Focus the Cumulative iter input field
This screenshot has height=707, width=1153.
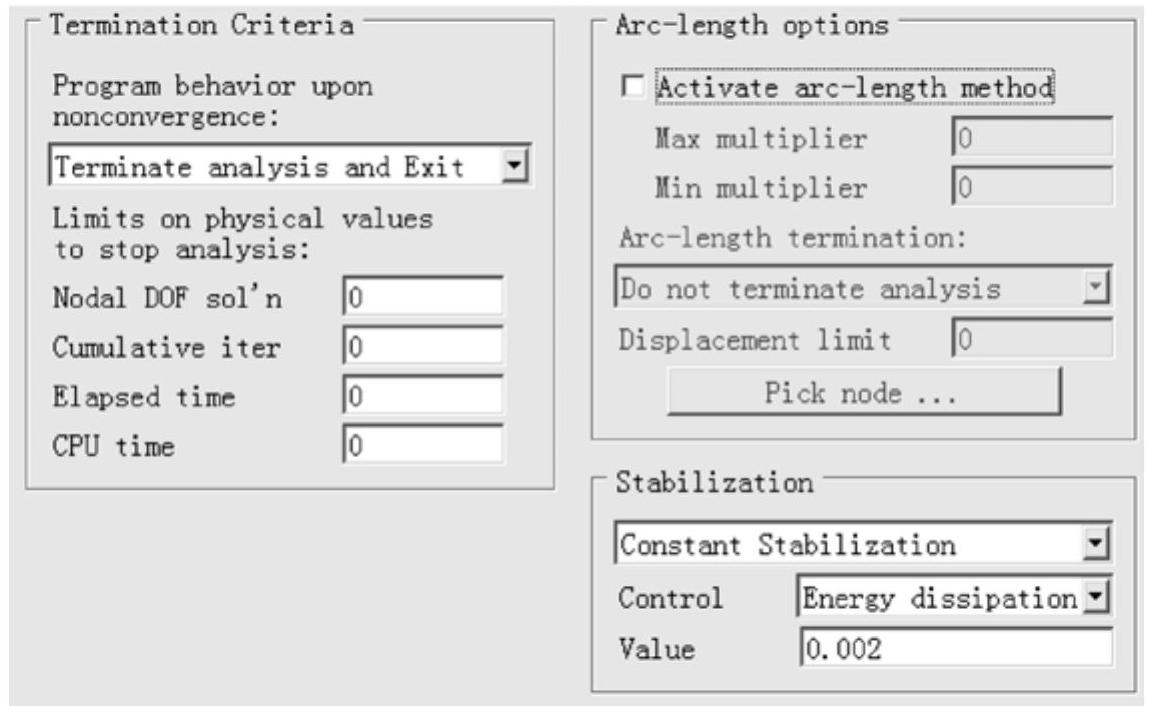tap(423, 347)
